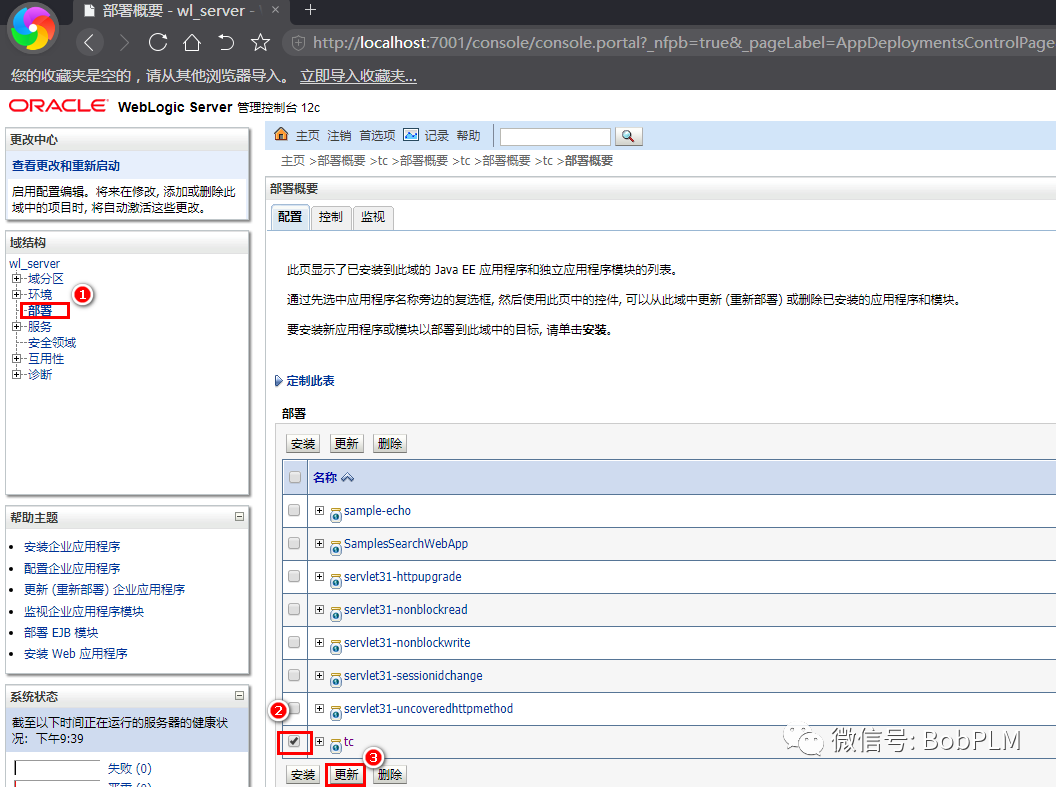This screenshot has height=787, width=1056.
Task: Click the browser logo icon
Action: pyautogui.click(x=33, y=30)
